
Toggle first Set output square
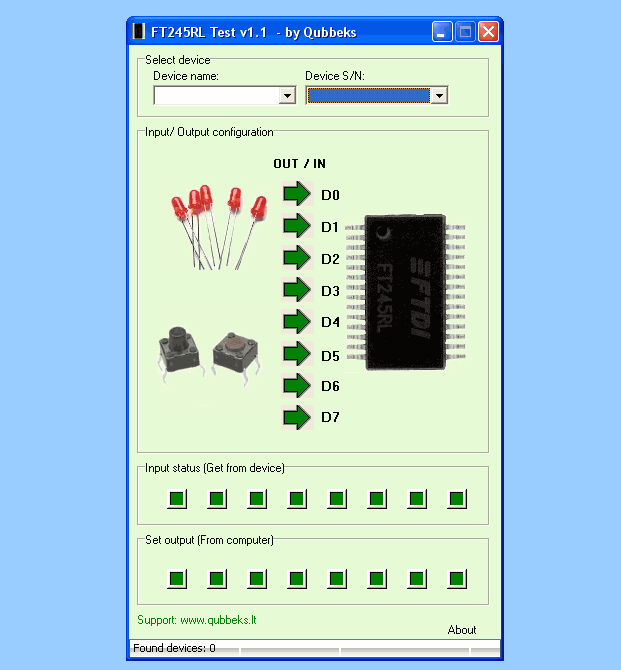177,579
